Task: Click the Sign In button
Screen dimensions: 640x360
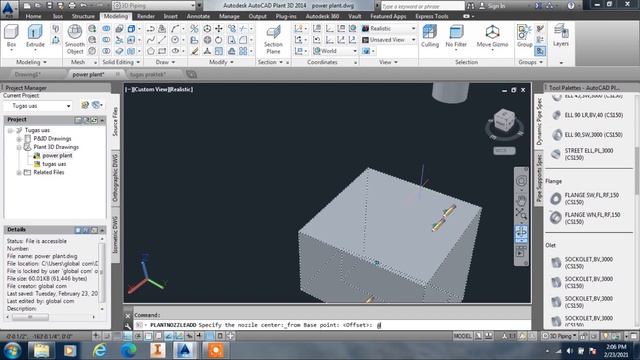Action: 493,6
